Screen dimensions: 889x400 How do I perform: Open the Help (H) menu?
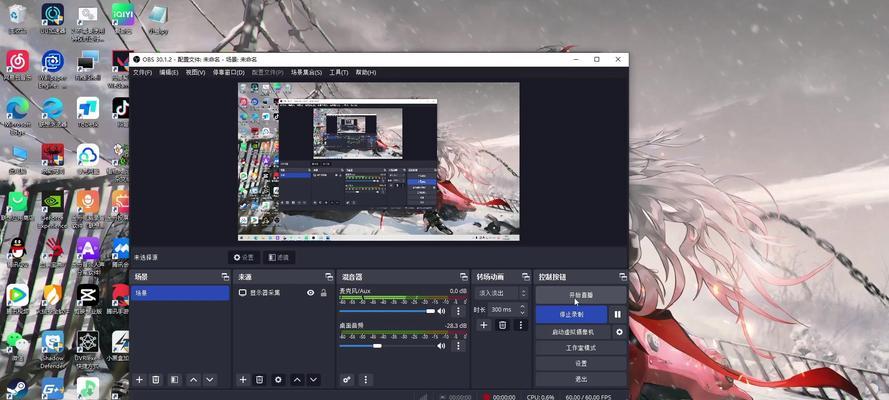(366, 73)
